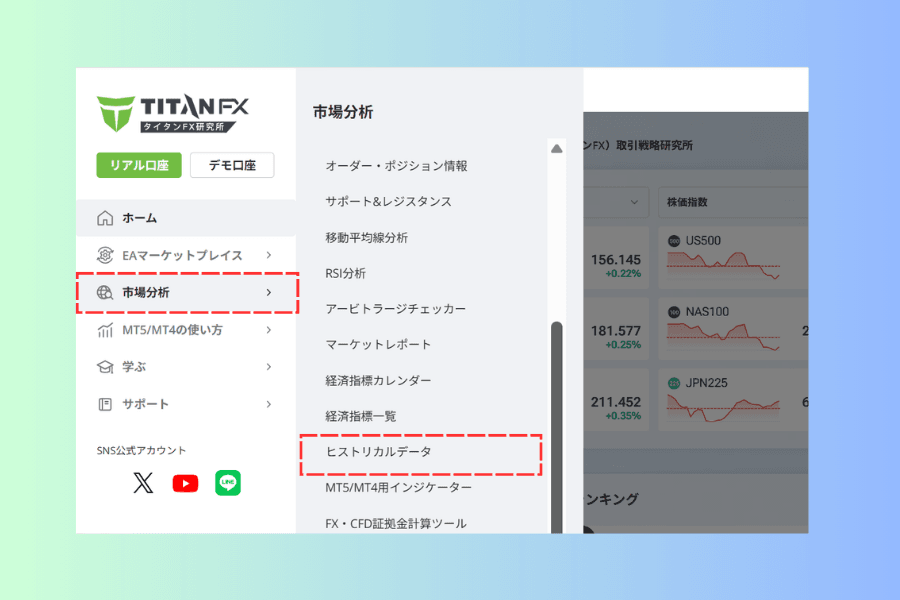Open the リアル口座 button
Image resolution: width=900 pixels, height=600 pixels.
139,165
